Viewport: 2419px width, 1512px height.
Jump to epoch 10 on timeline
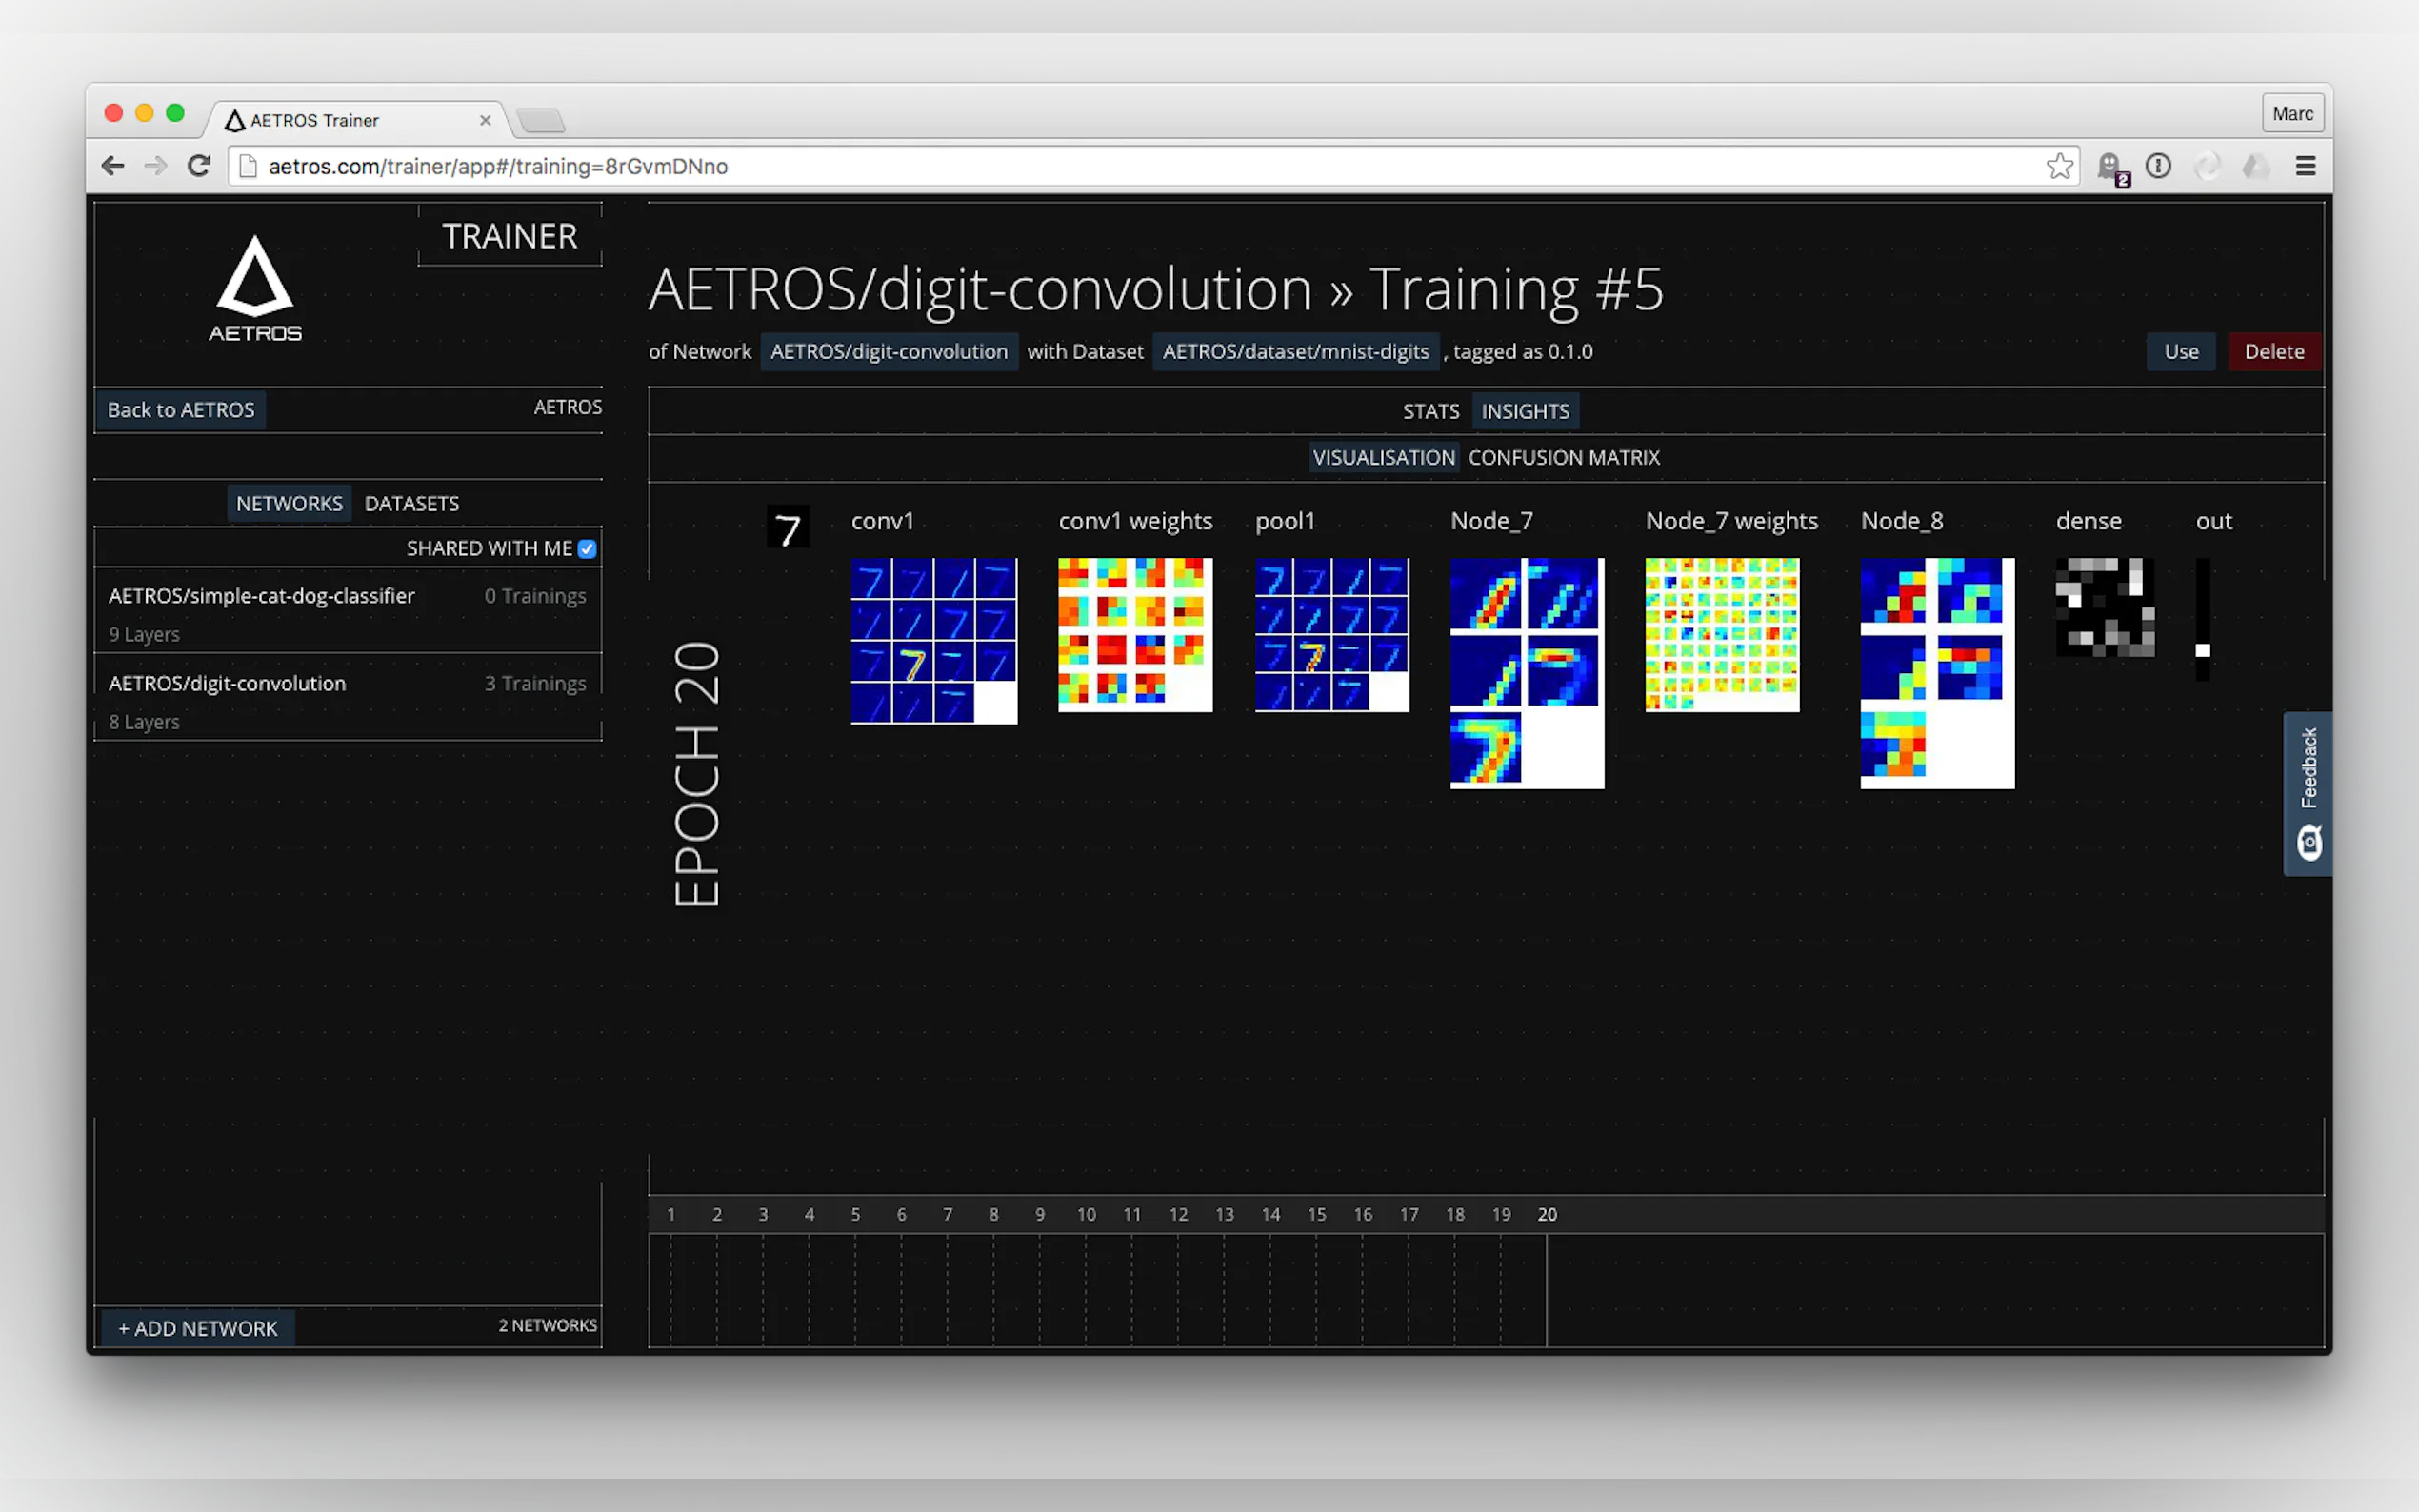click(1086, 1214)
